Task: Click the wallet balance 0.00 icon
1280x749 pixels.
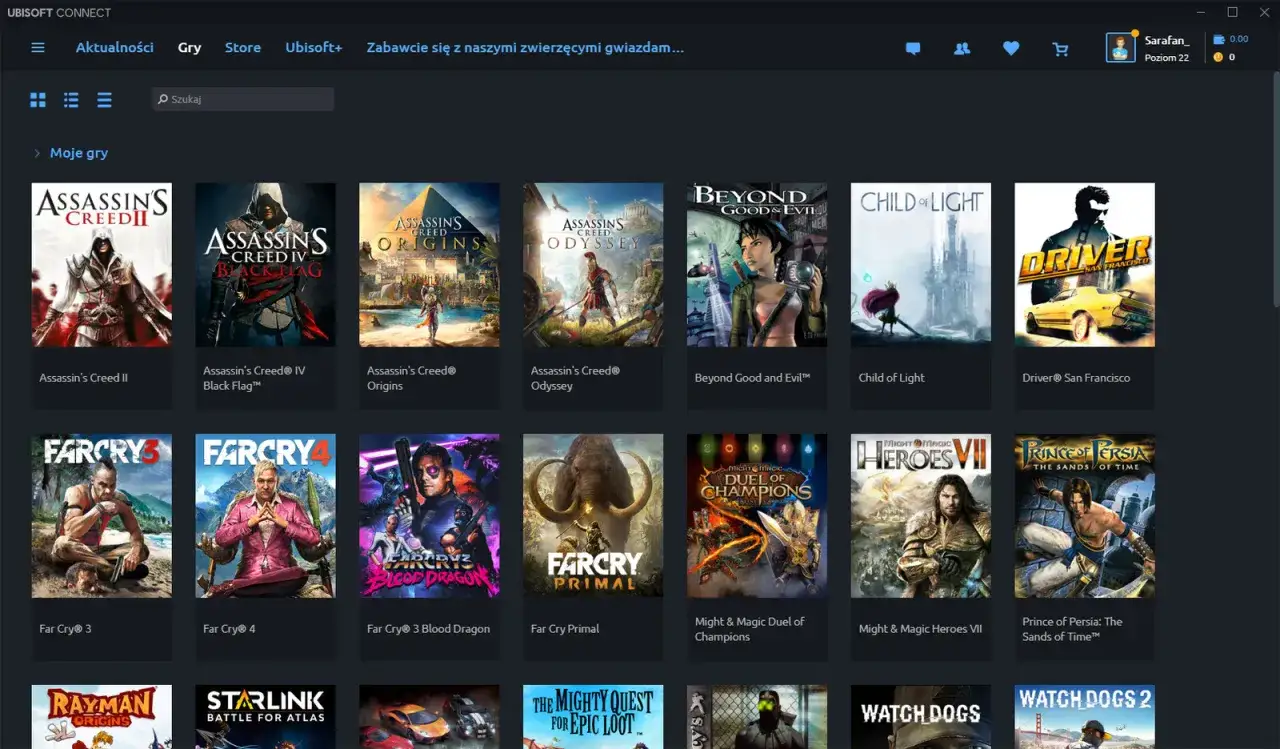Action: point(1218,39)
